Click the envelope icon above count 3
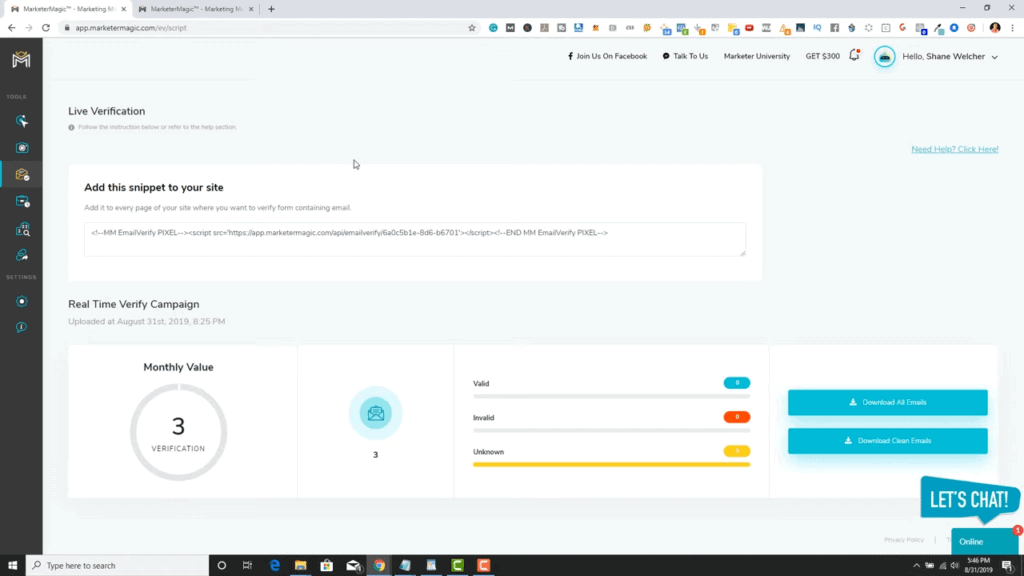 pos(376,413)
